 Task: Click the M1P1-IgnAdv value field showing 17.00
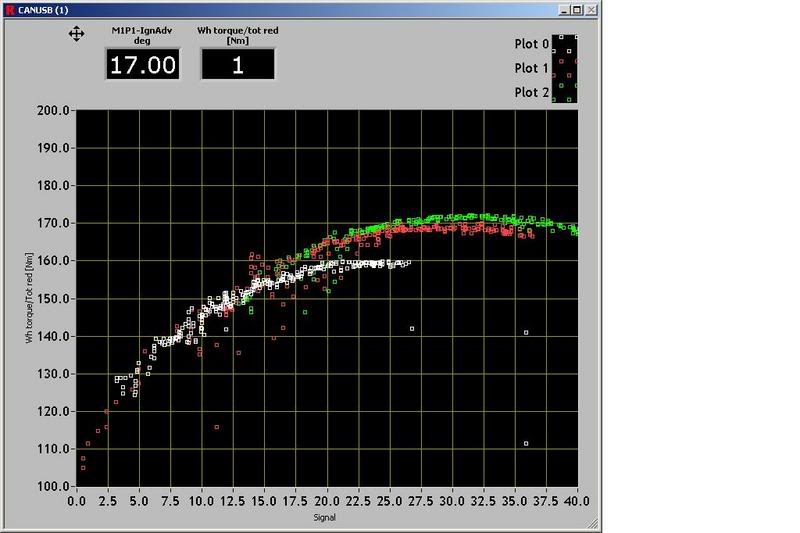coord(143,66)
